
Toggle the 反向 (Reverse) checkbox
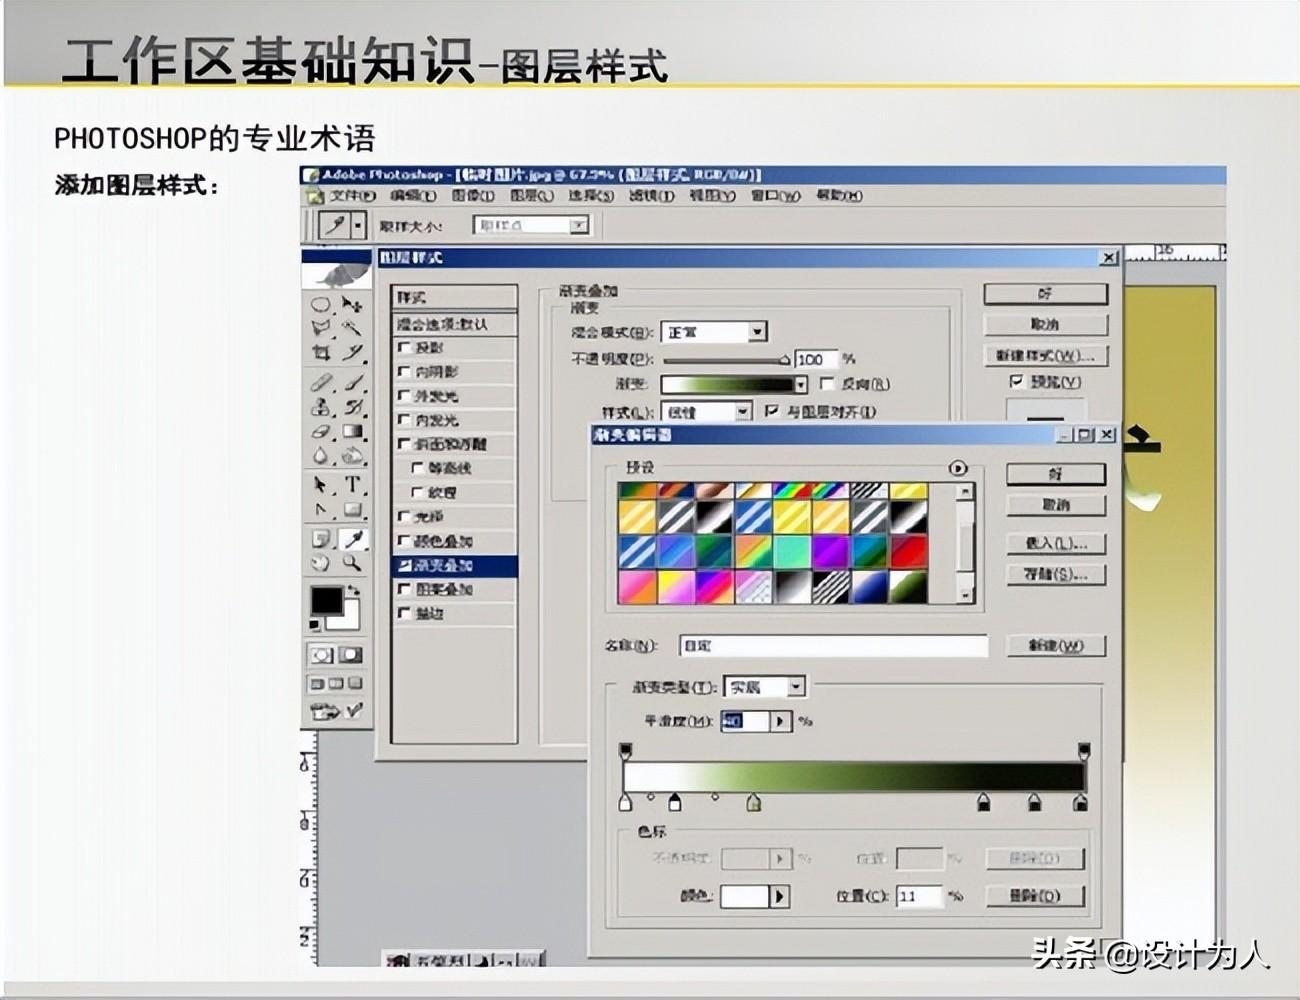click(827, 383)
